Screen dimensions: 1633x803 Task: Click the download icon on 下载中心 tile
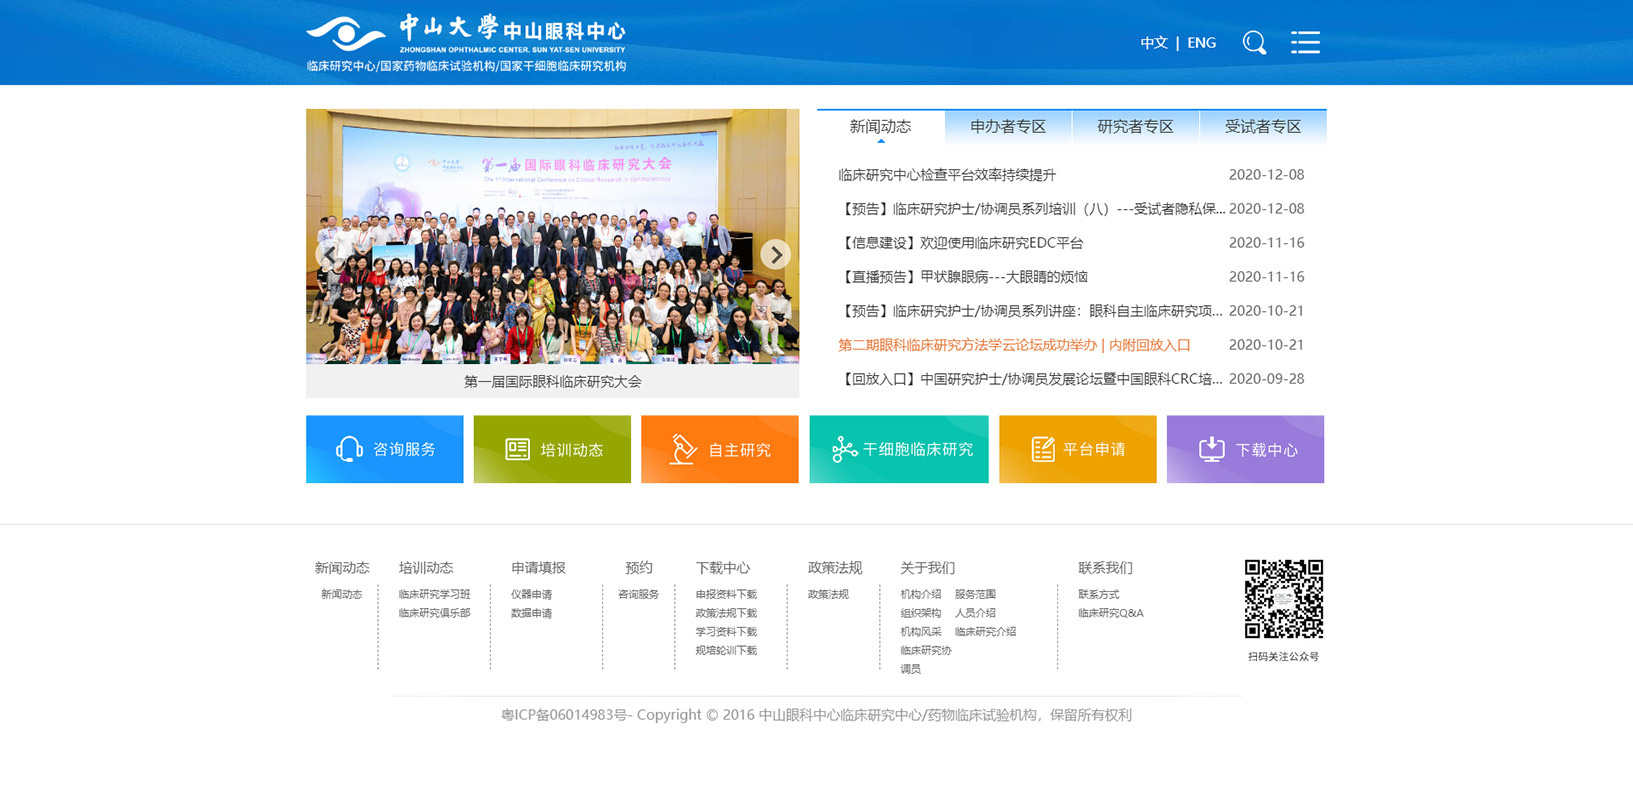tap(1211, 449)
